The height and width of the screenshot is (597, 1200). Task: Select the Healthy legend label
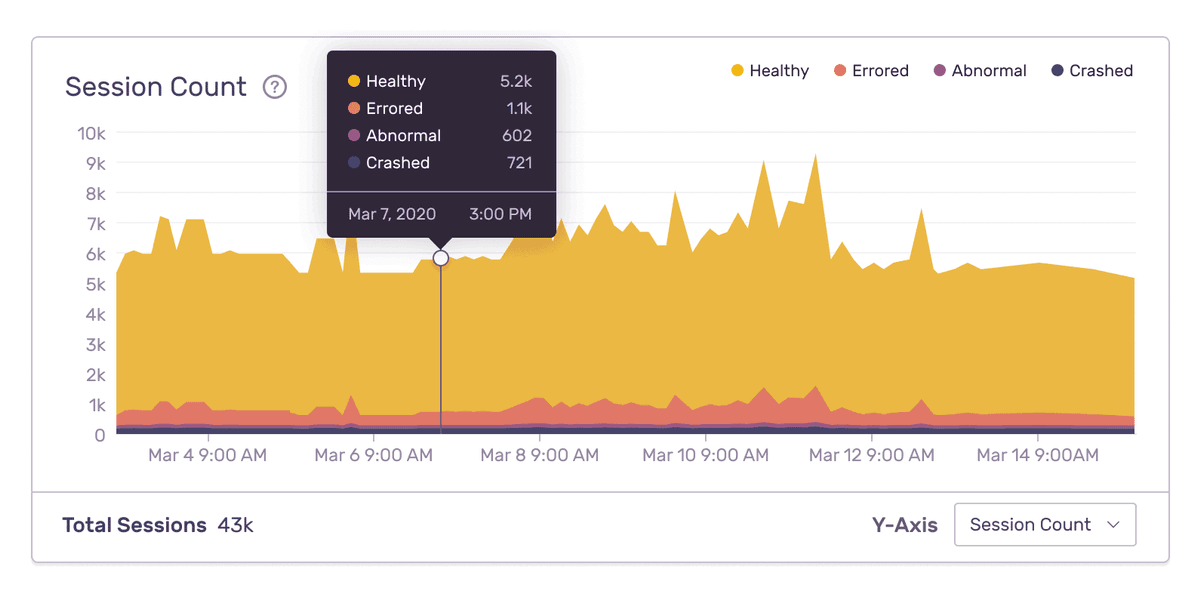pos(782,70)
